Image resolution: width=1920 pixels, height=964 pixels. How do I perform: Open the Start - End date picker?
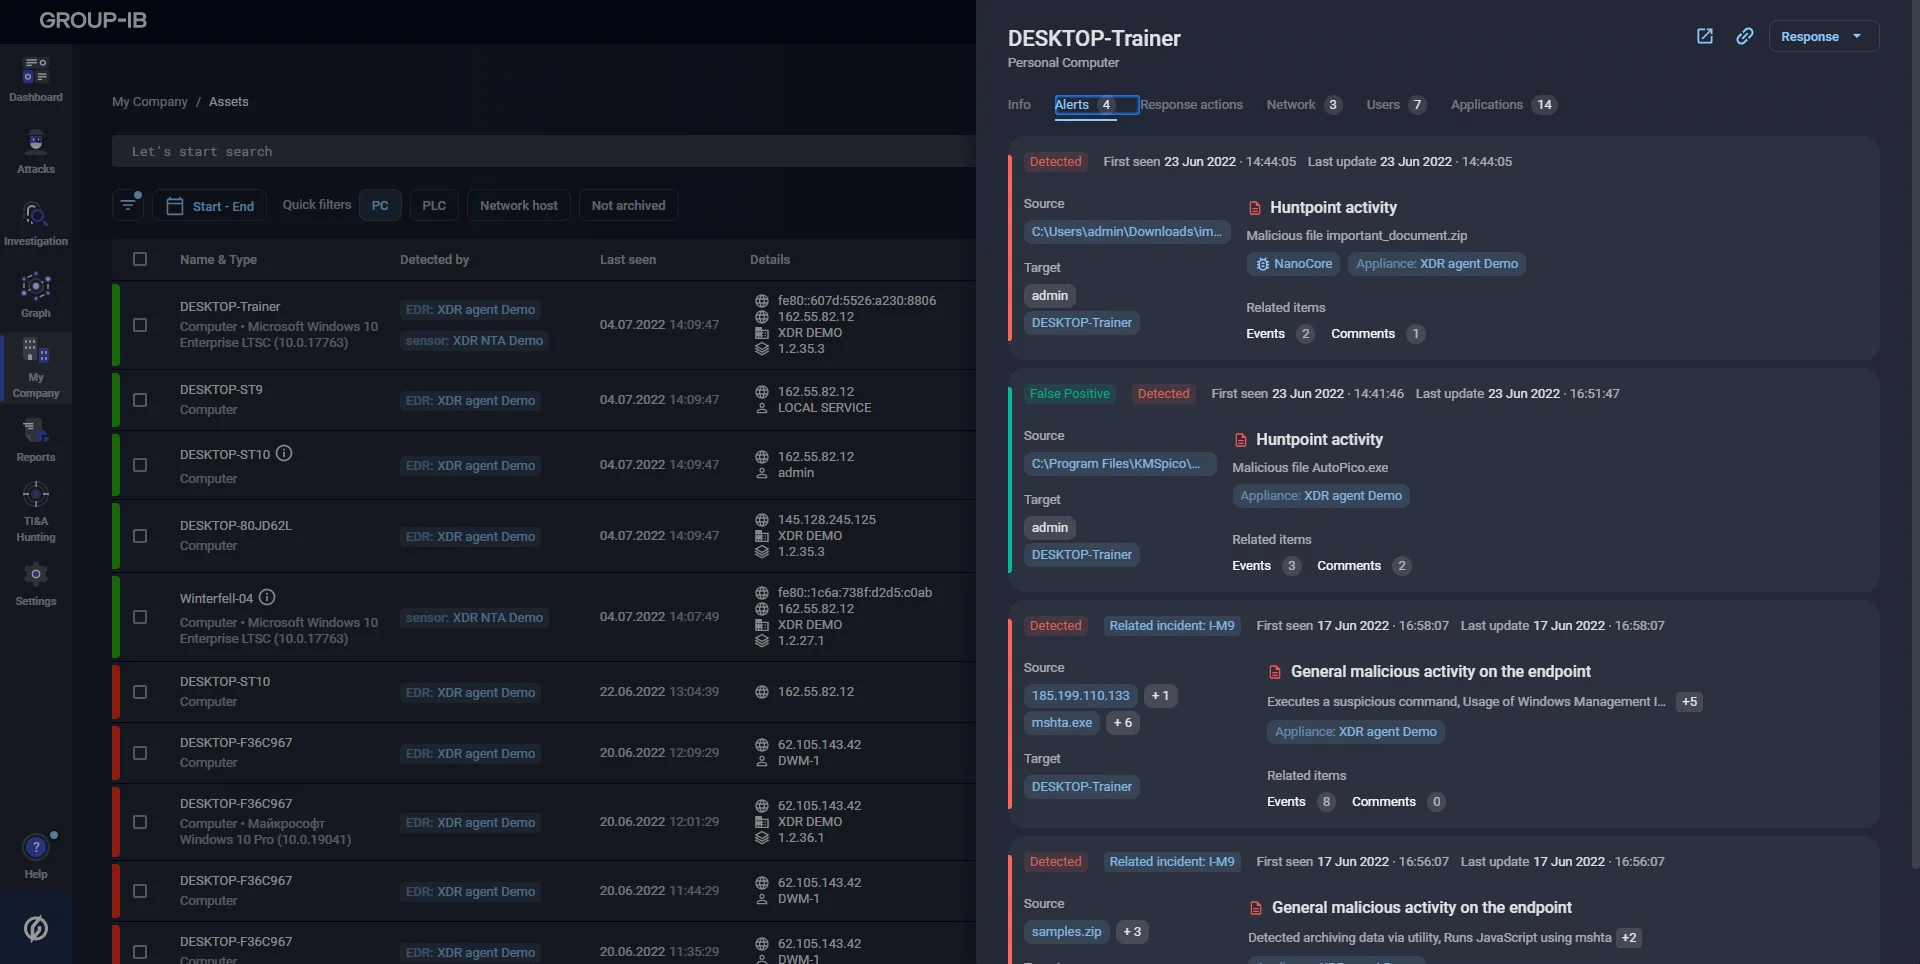tap(210, 206)
